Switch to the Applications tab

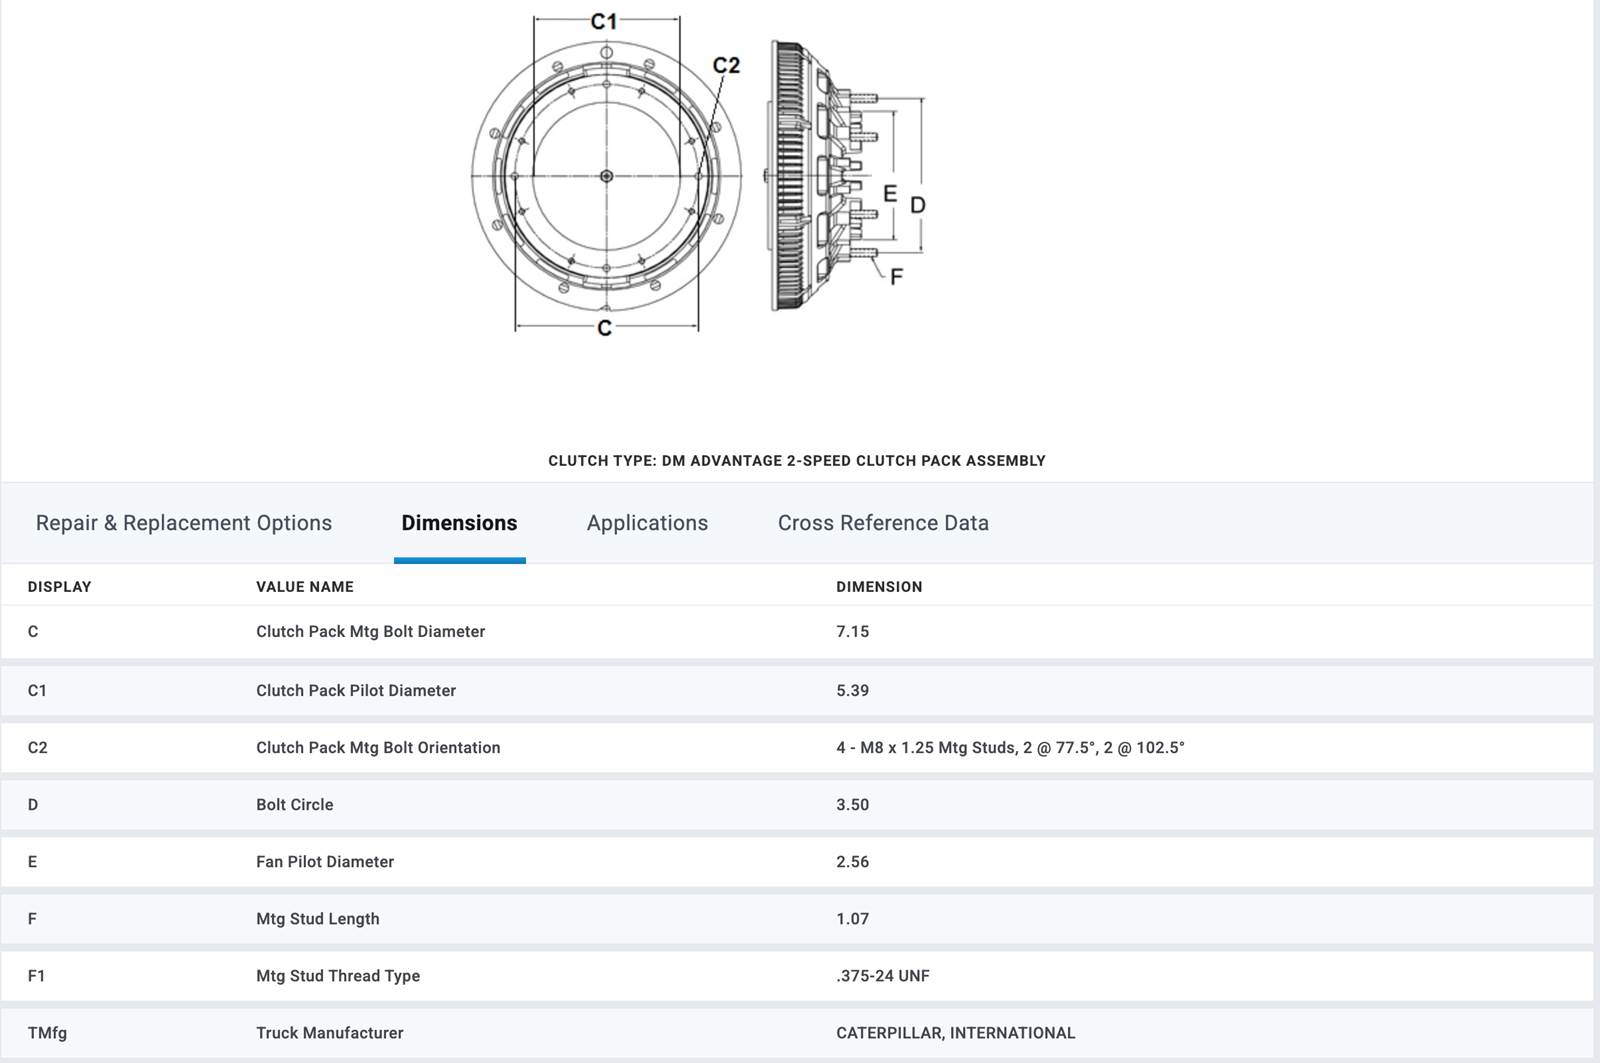coord(647,523)
